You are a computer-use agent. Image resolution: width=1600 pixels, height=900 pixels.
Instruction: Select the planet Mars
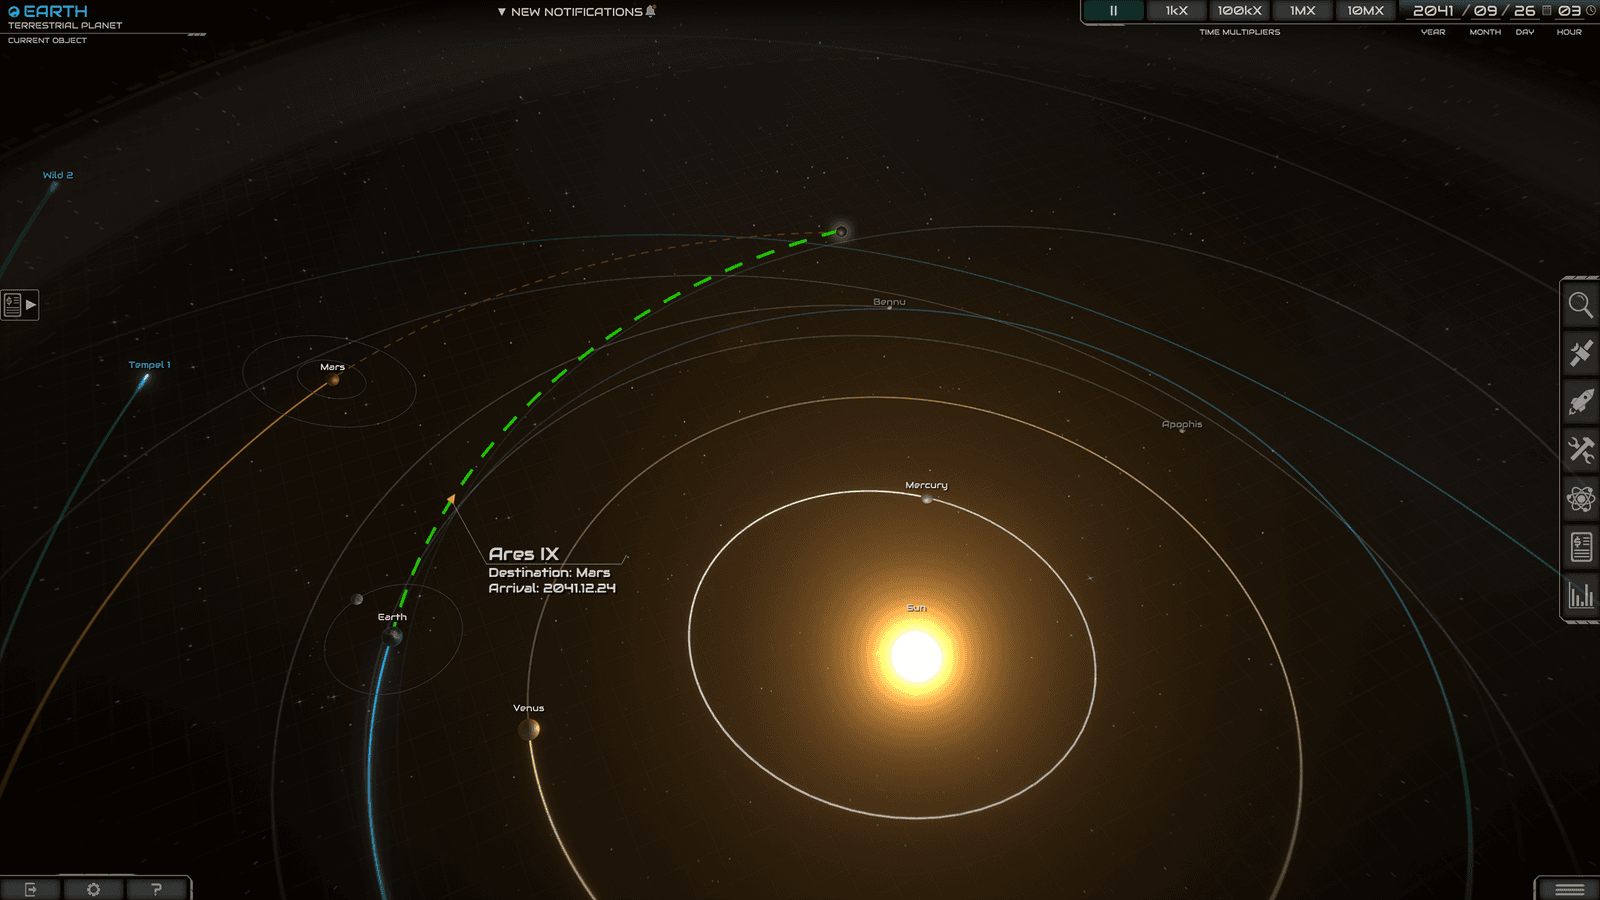334,380
